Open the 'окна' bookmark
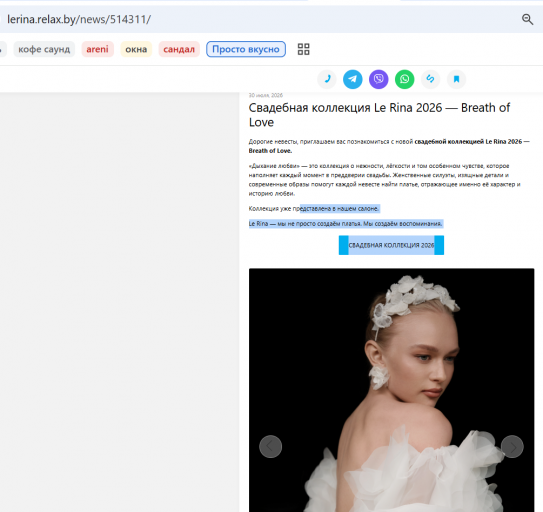 [136, 49]
